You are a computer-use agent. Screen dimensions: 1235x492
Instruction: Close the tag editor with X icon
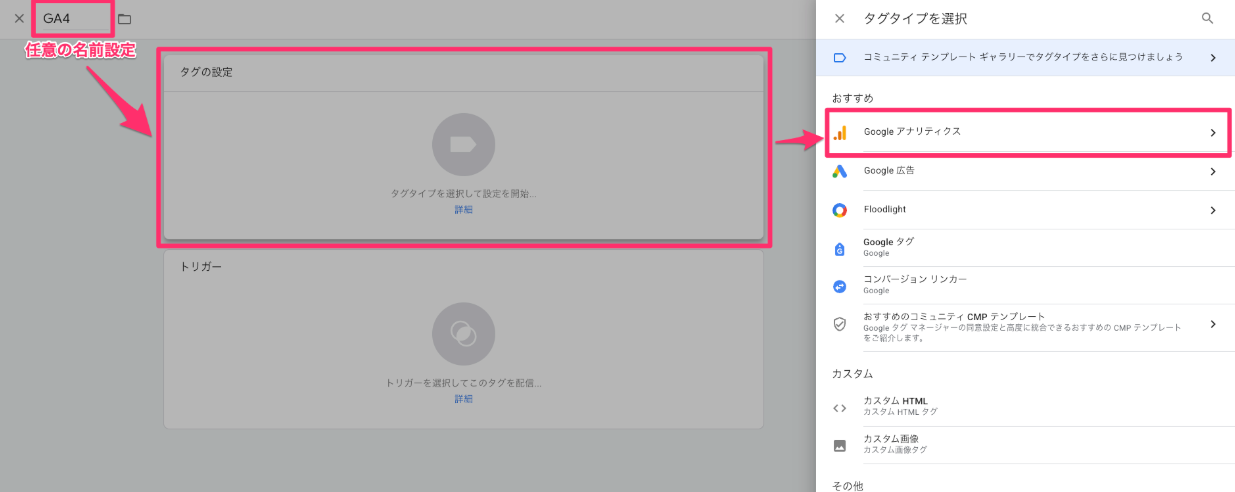[x=19, y=18]
